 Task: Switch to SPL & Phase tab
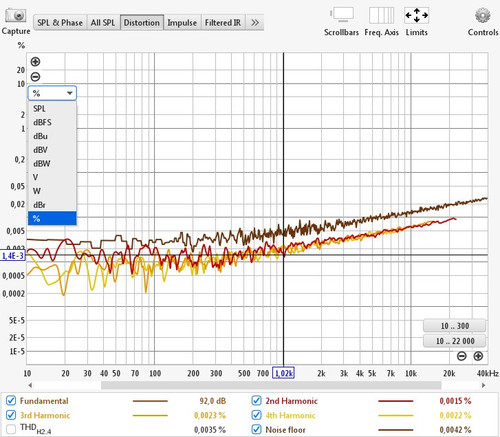pyautogui.click(x=60, y=23)
